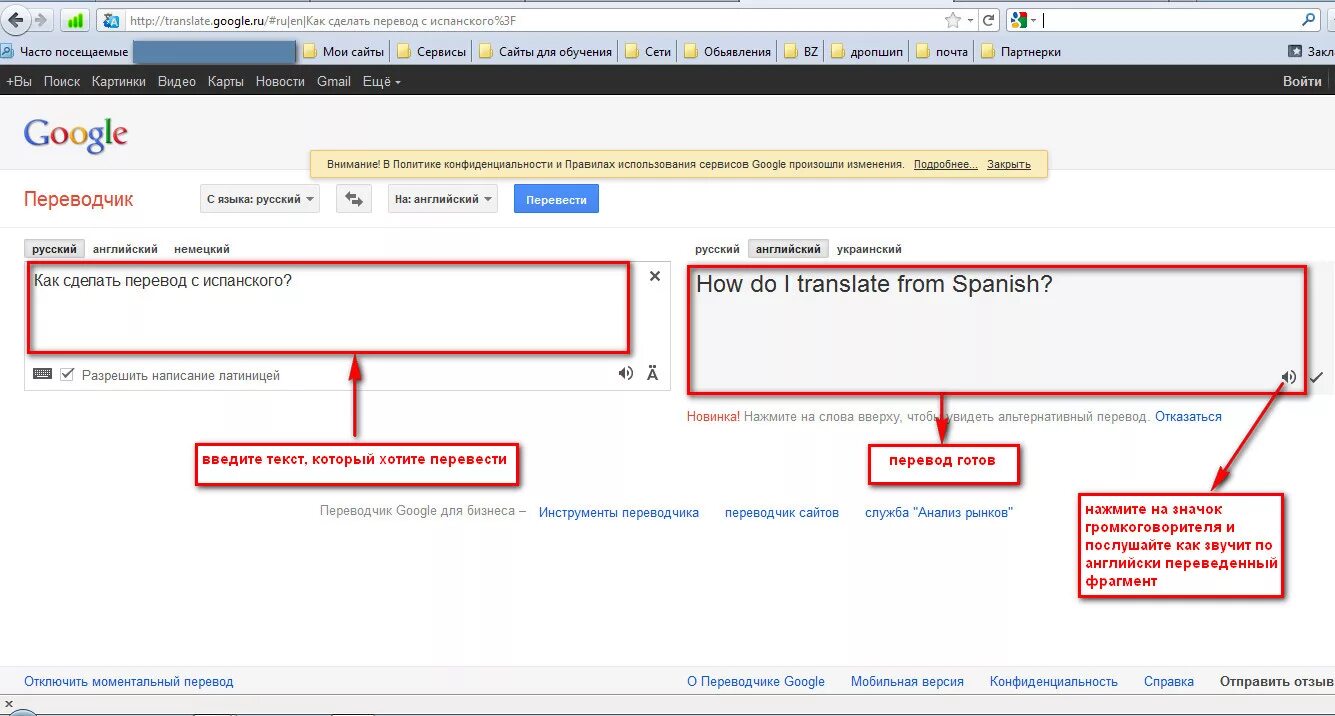The image size is (1335, 716).
Task: Open the Мои сайты bookmarks folder
Action: coord(343,51)
